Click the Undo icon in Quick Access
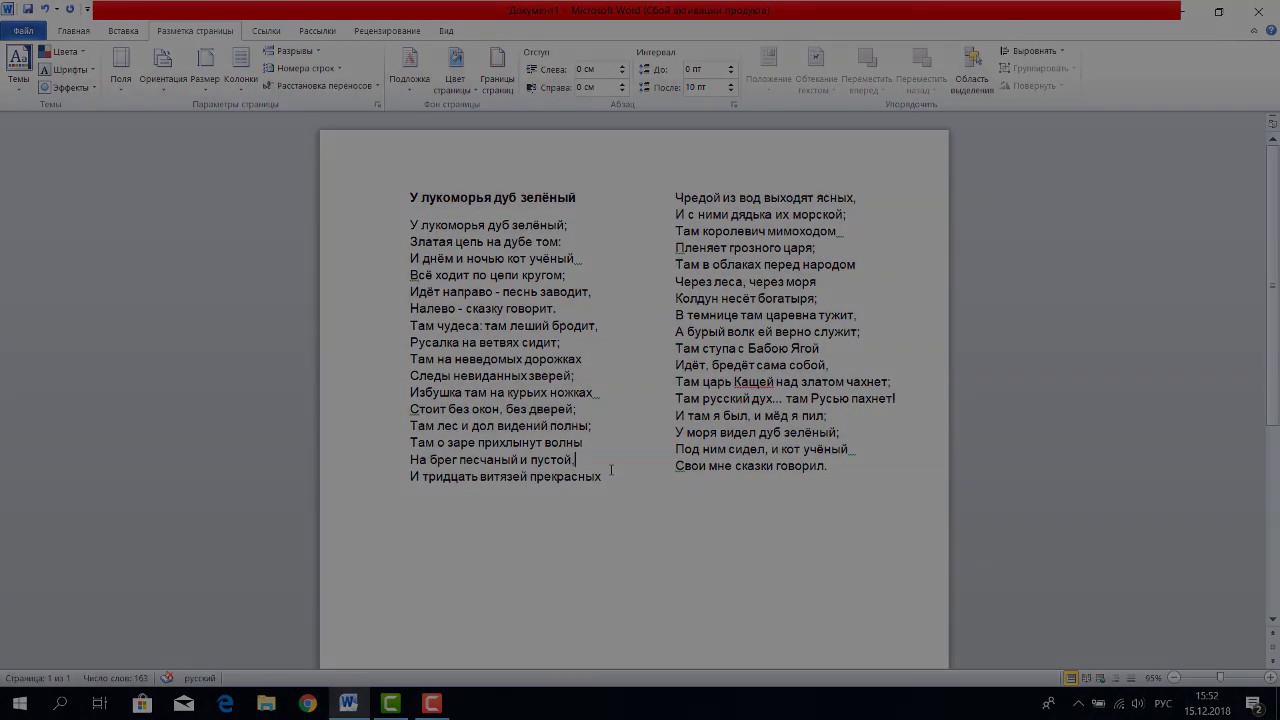The height and width of the screenshot is (720, 1280). click(45, 9)
